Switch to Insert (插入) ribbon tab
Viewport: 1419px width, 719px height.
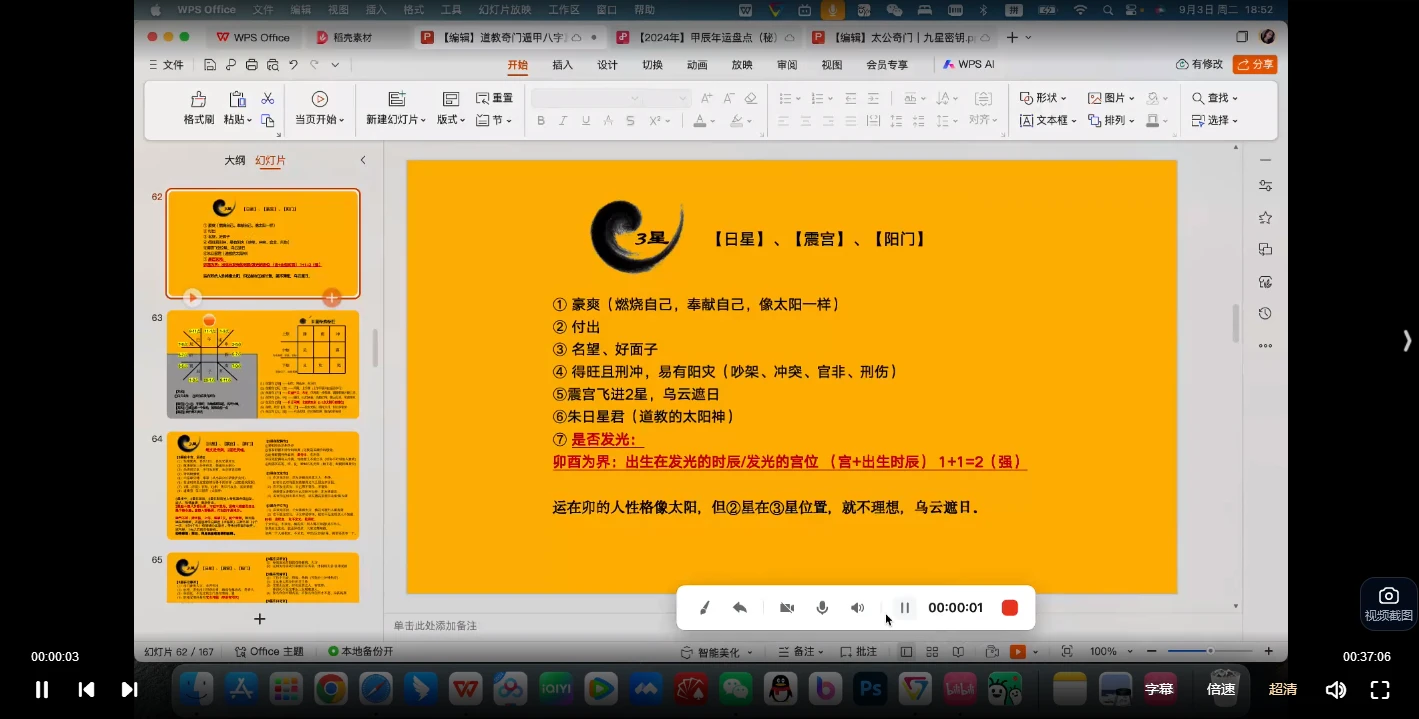pos(563,65)
